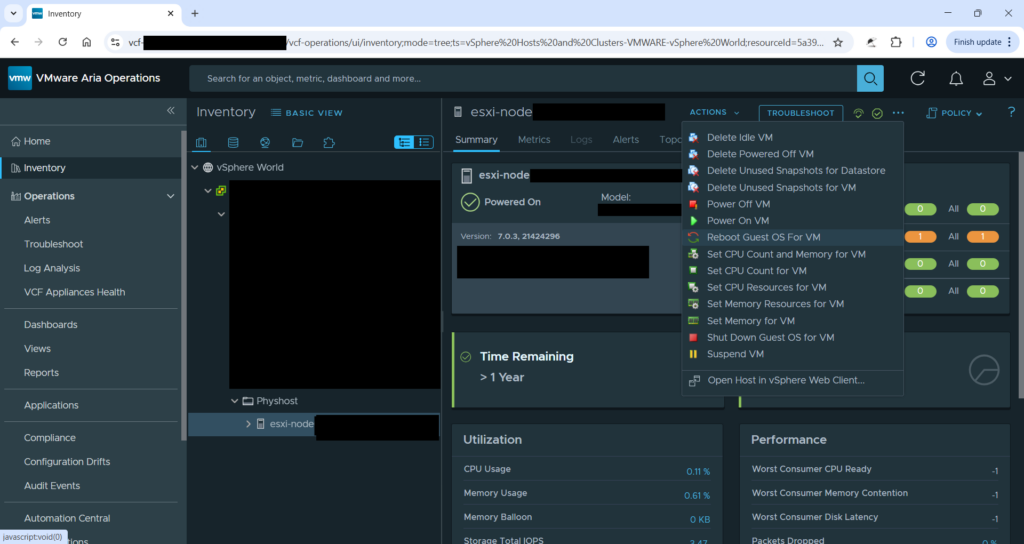Bookmark this page with the star icon
The width and height of the screenshot is (1024, 544).
click(x=838, y=42)
